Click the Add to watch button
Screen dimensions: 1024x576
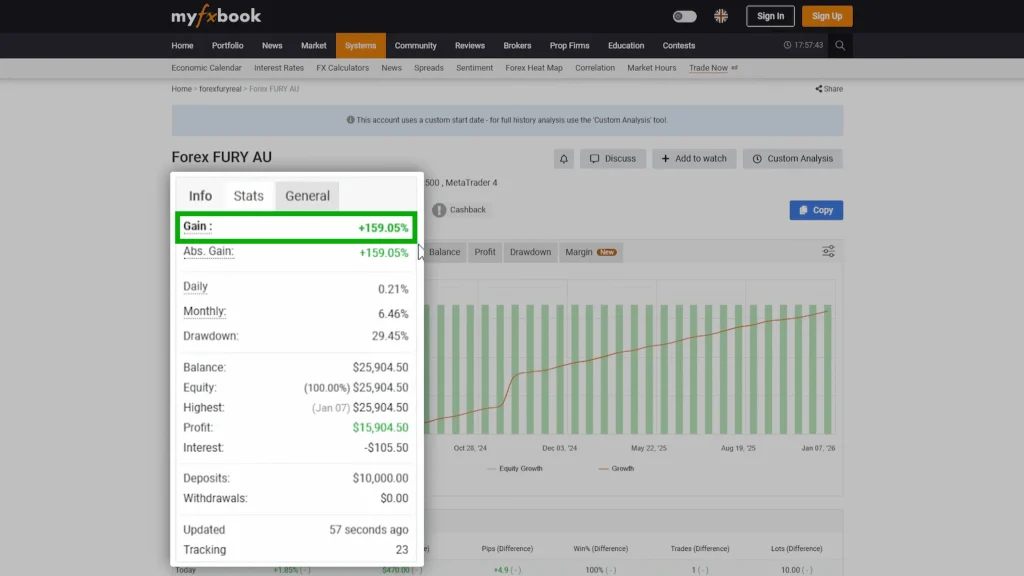(x=694, y=159)
